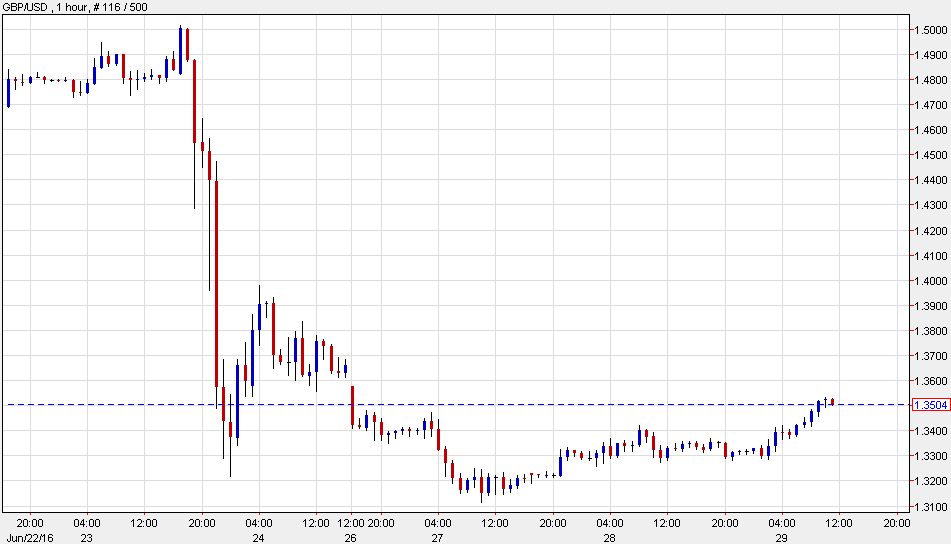The height and width of the screenshot is (544, 951).
Task: Select the date label 24 on time axis
Action: [258, 538]
